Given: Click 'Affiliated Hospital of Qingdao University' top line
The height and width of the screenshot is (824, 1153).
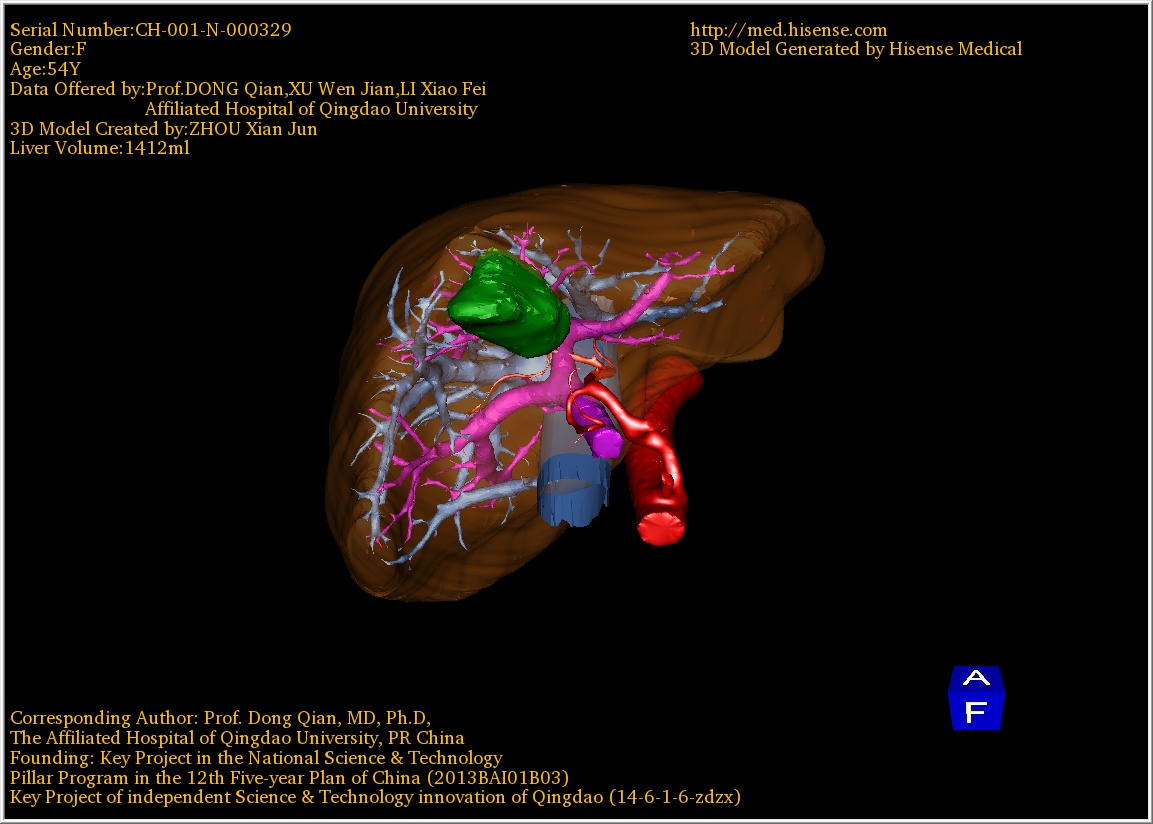Looking at the screenshot, I should pyautogui.click(x=311, y=109).
